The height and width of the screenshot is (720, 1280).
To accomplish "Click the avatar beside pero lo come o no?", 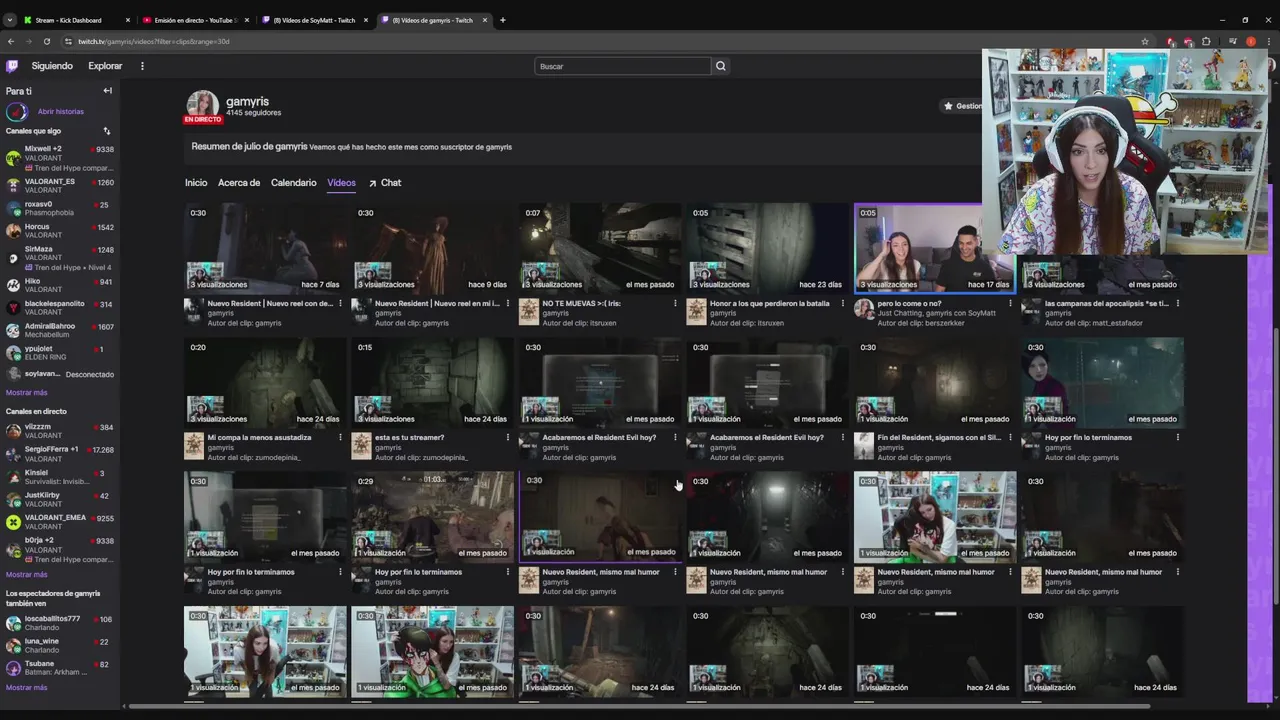I will pos(863,308).
